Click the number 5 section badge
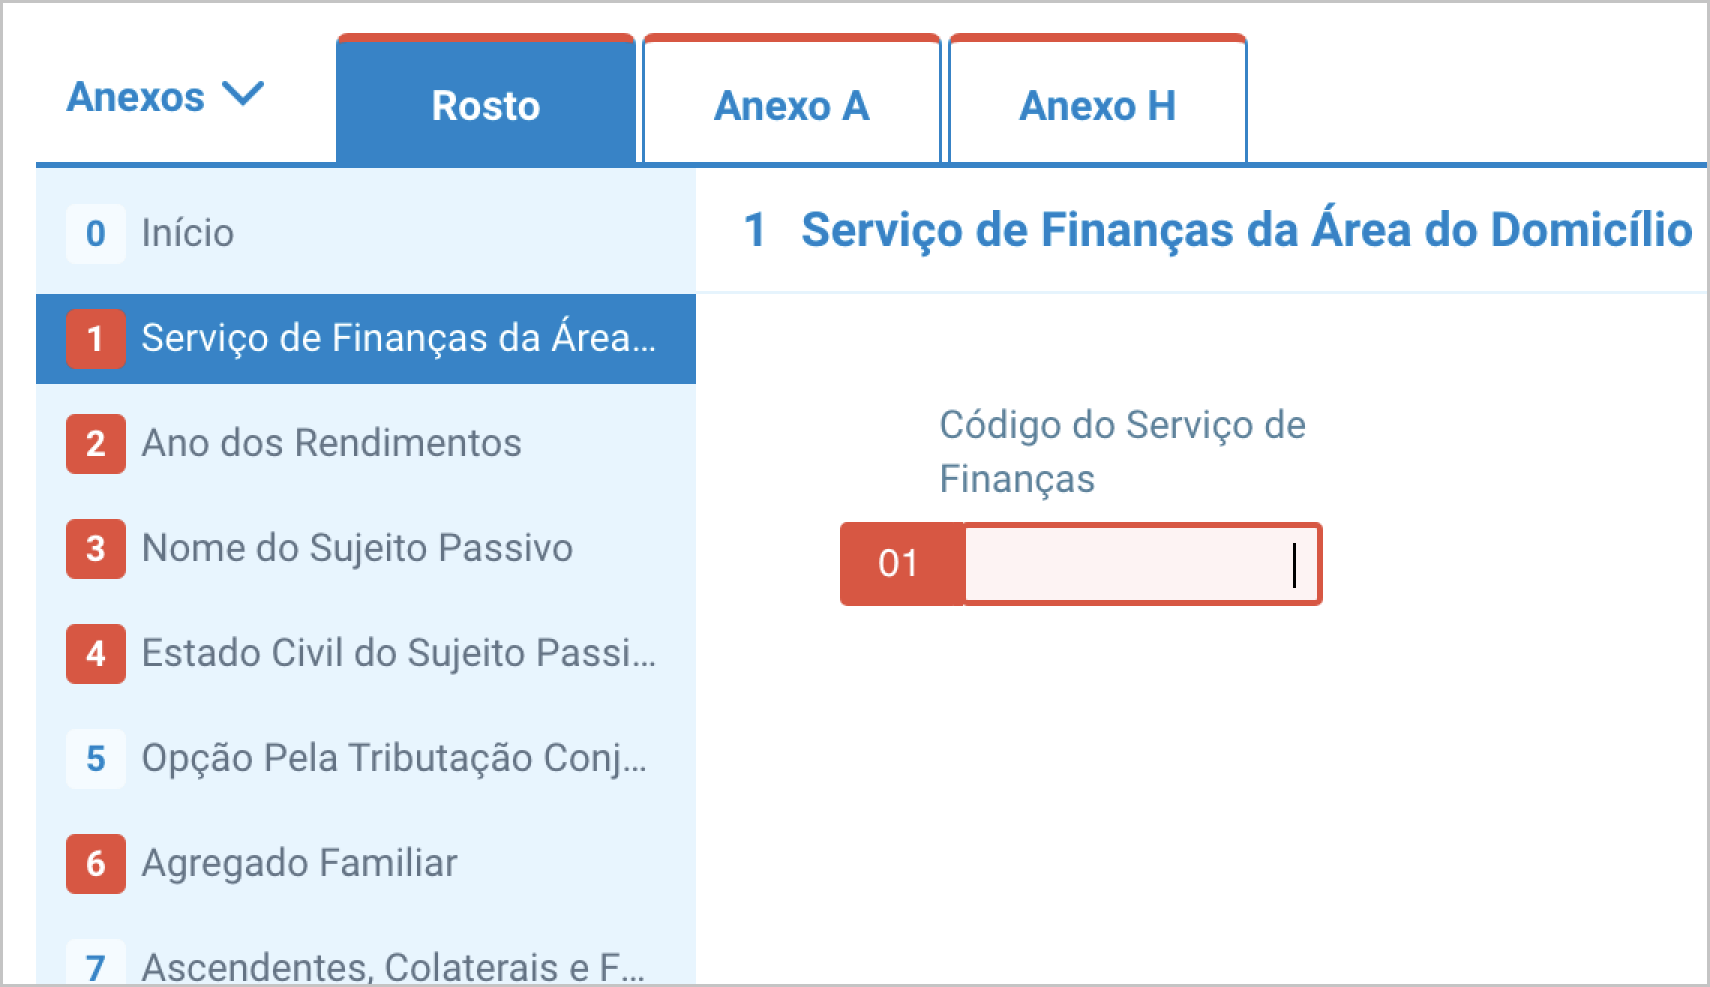The image size is (1710, 987). (96, 759)
